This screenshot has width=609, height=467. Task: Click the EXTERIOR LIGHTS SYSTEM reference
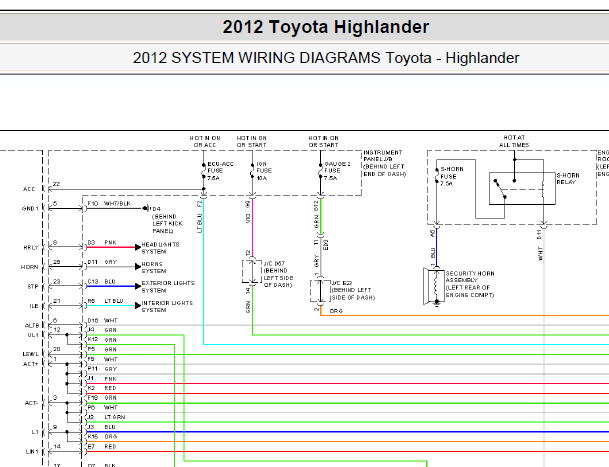168,287
